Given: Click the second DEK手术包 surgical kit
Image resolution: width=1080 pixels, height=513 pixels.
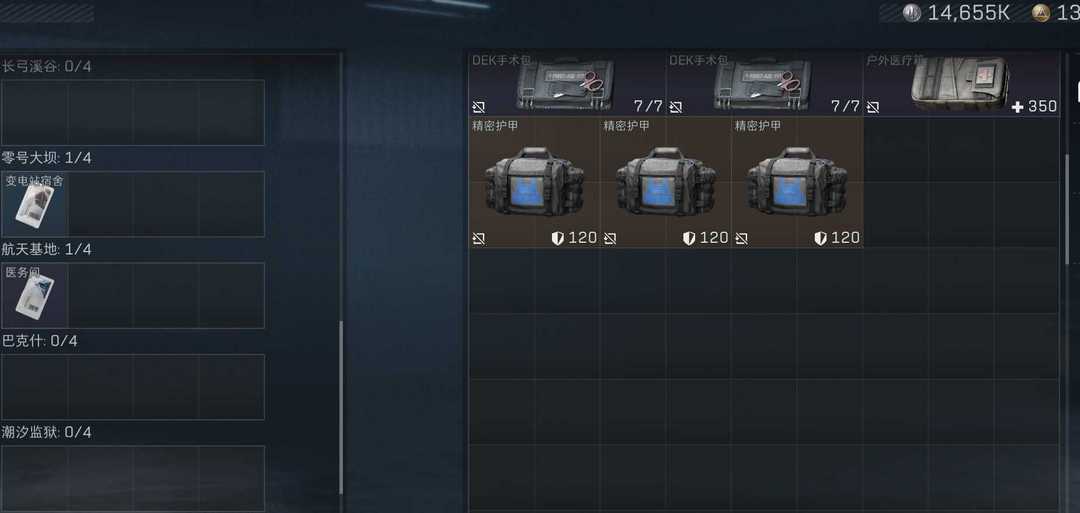Looking at the screenshot, I should 765,85.
